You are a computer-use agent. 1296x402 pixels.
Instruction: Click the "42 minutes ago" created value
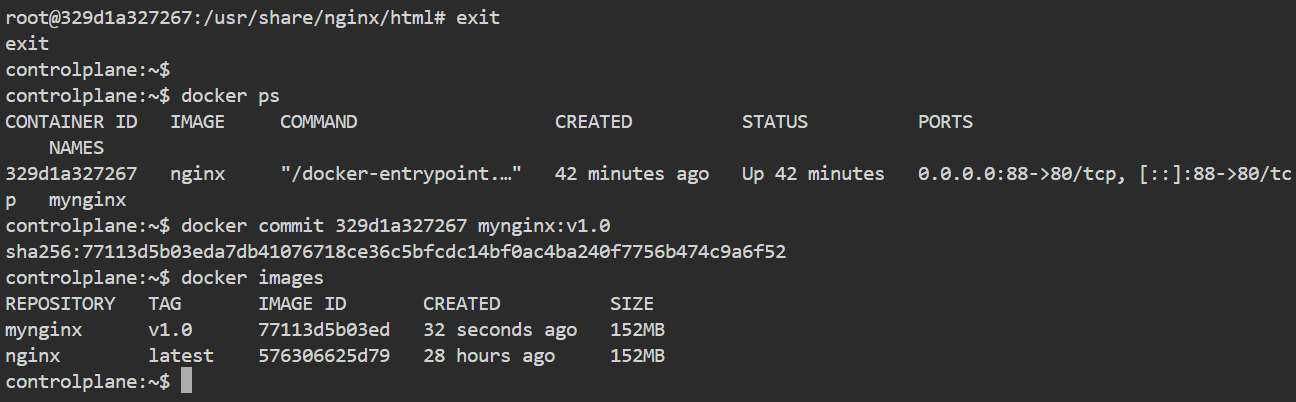coord(632,174)
